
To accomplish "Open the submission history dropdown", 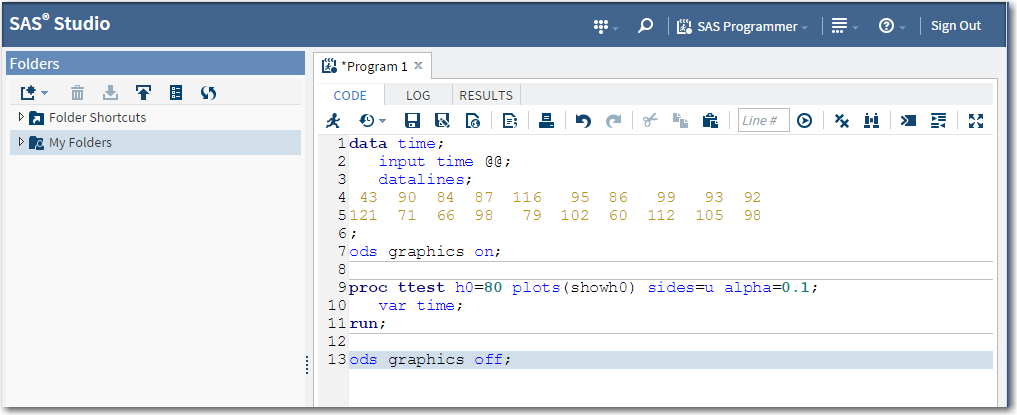I will tap(372, 121).
